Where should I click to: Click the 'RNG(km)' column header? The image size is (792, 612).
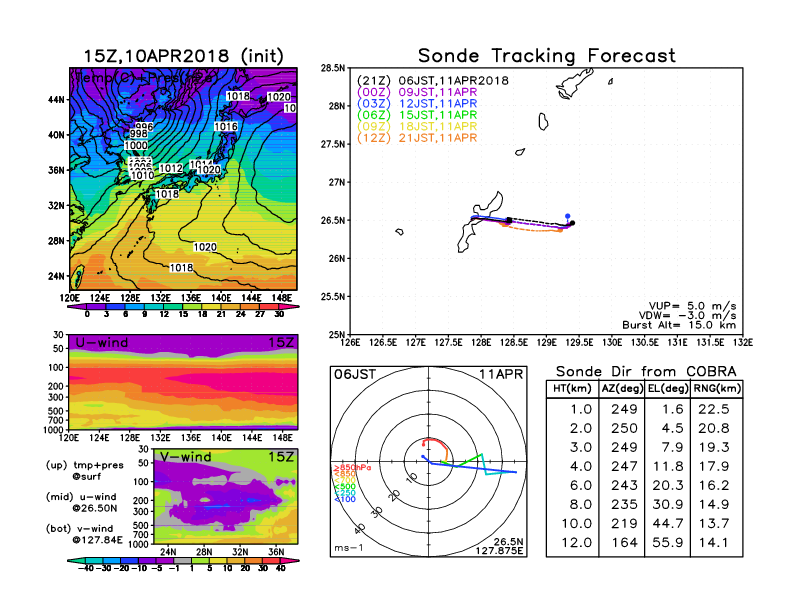pos(717,388)
